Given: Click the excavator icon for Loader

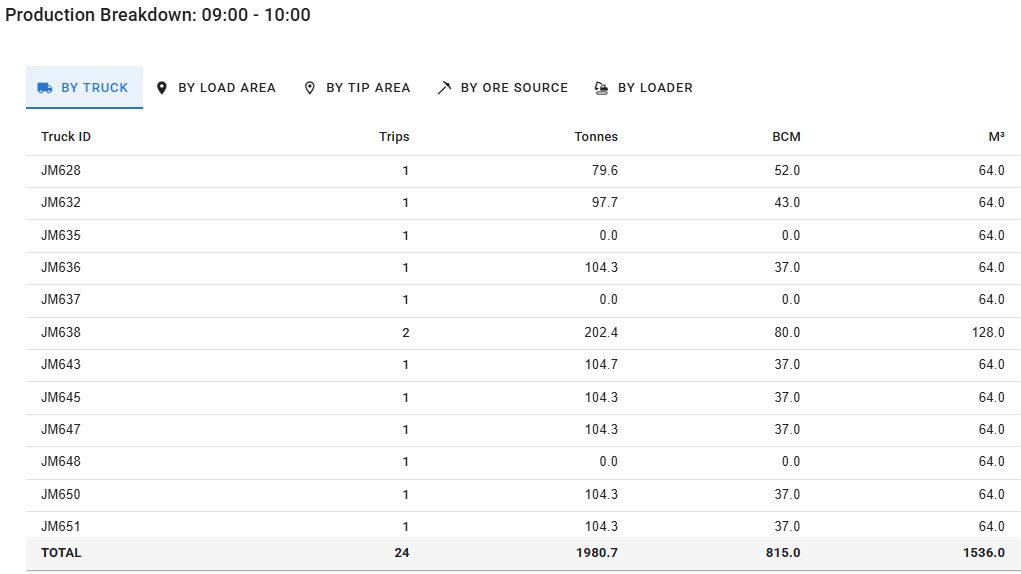Looking at the screenshot, I should click(x=601, y=88).
